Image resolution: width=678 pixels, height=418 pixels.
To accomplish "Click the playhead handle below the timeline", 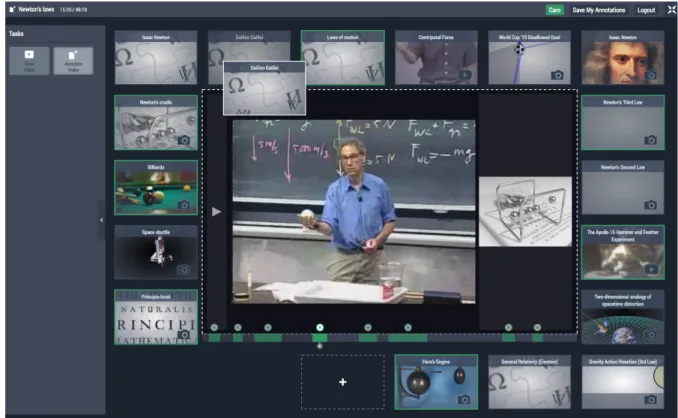I will (320, 346).
